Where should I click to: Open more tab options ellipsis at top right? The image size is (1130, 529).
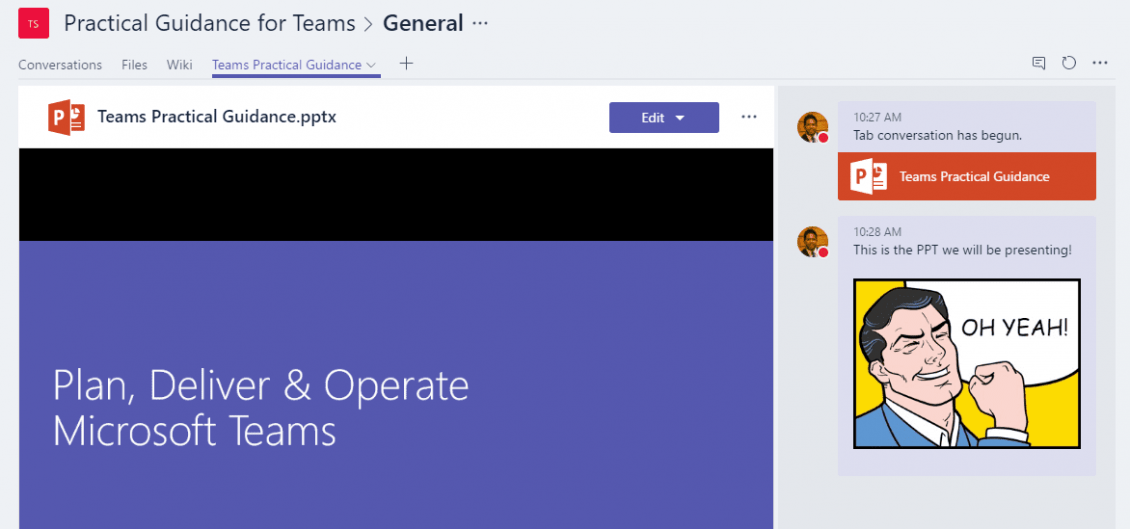(1100, 63)
